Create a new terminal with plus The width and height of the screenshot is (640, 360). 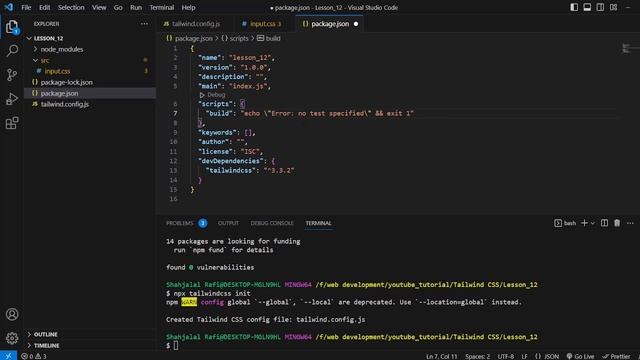coord(584,223)
